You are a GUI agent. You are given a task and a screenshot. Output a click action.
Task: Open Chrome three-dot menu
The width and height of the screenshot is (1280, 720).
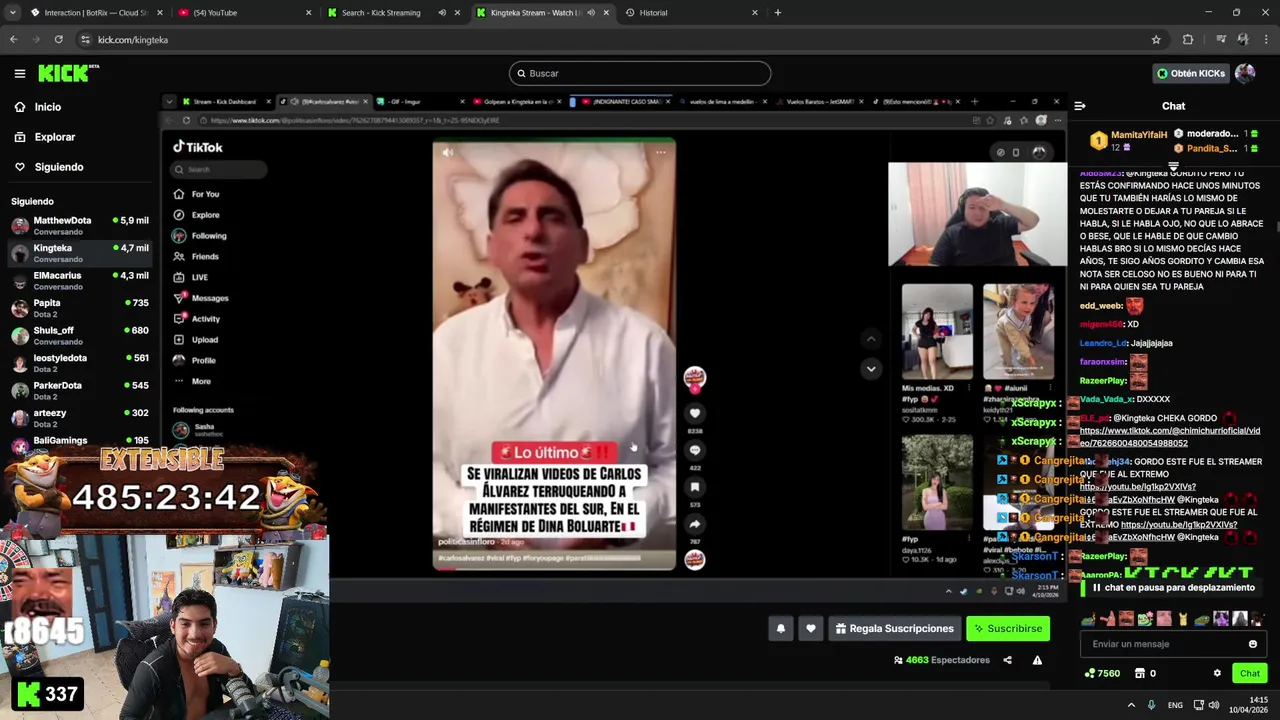point(1264,40)
